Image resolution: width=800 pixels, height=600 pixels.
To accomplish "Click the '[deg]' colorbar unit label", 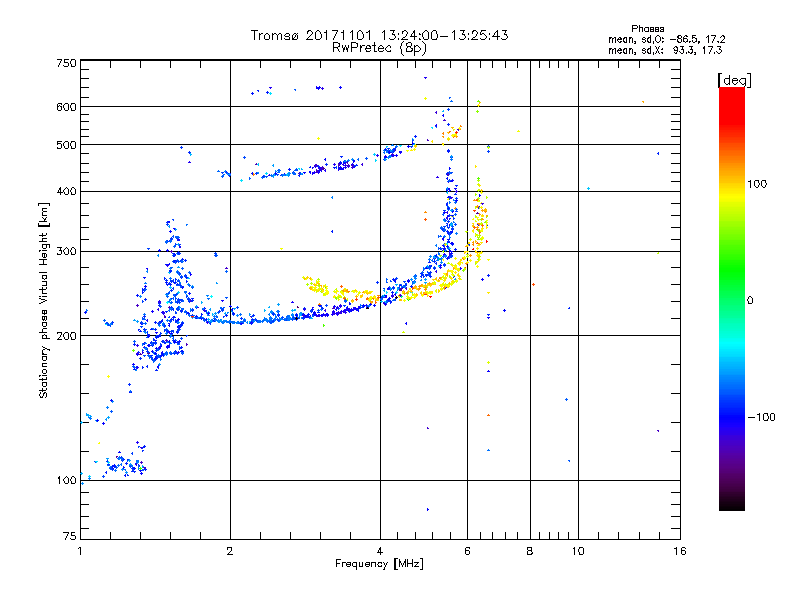I will pos(734,80).
